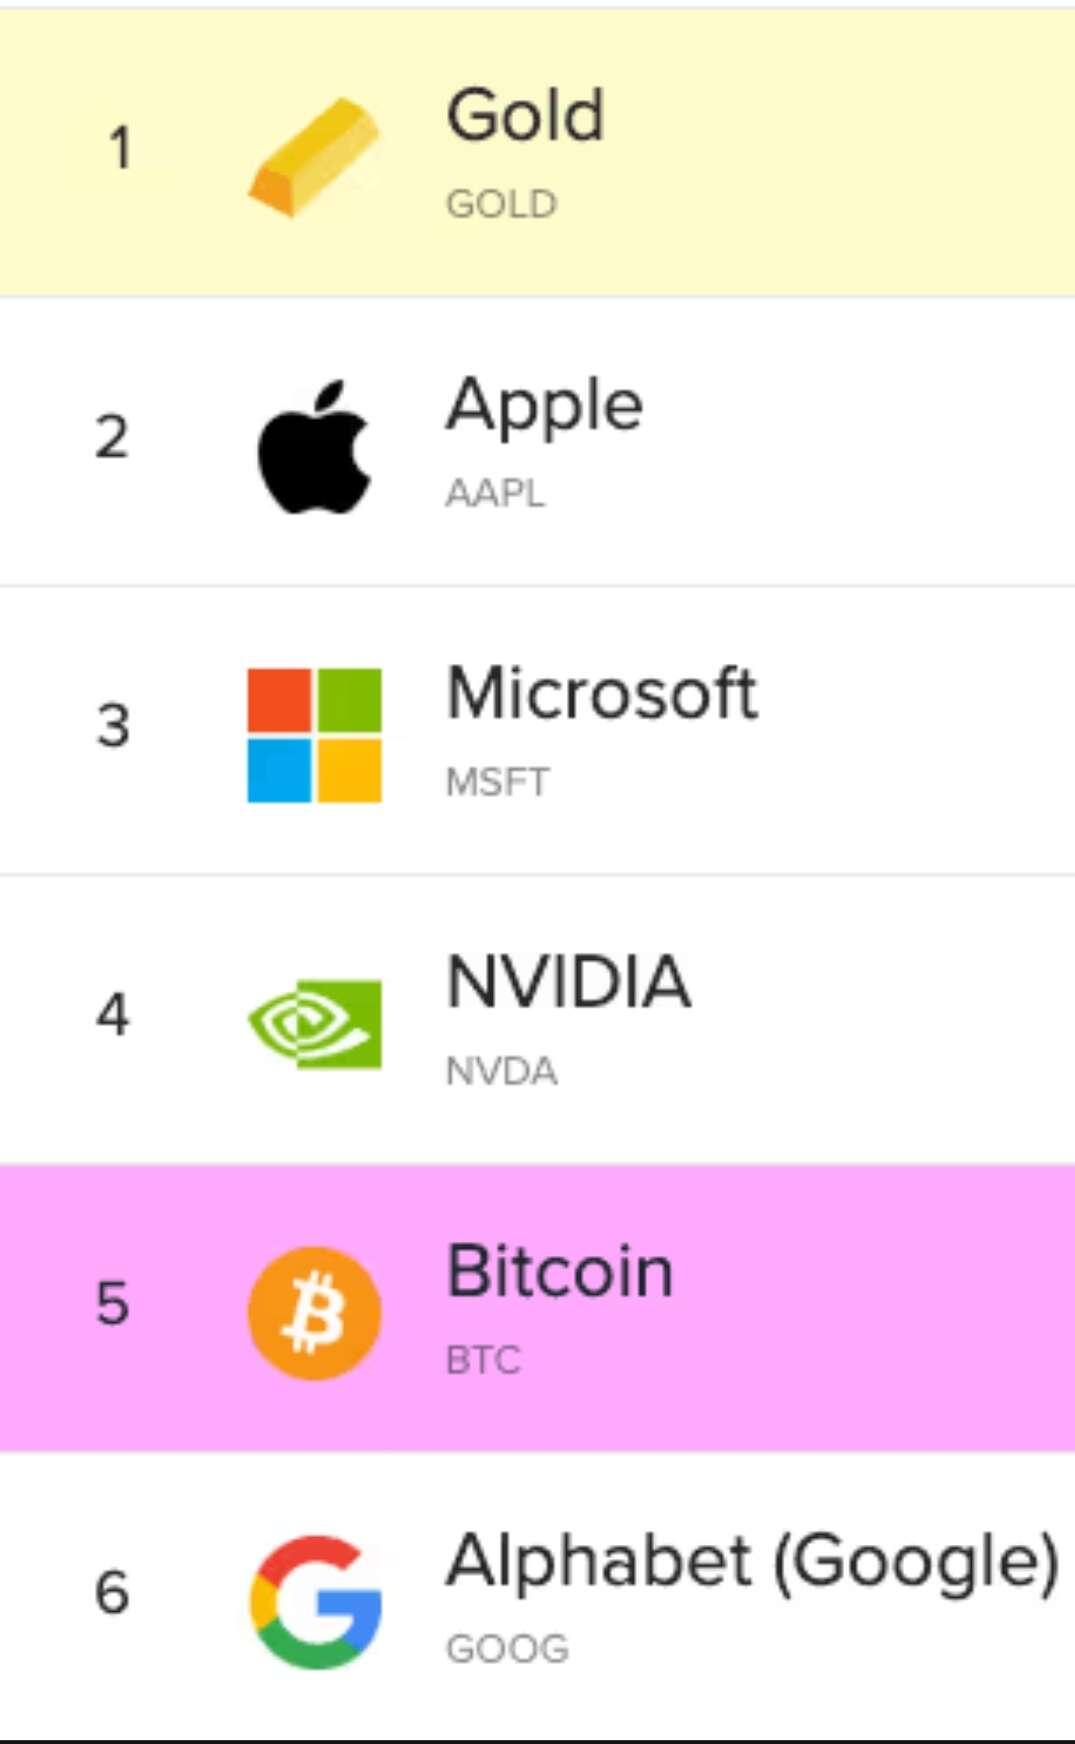1075x1744 pixels.
Task: Click the Microsoft four-square logo
Action: 314,735
